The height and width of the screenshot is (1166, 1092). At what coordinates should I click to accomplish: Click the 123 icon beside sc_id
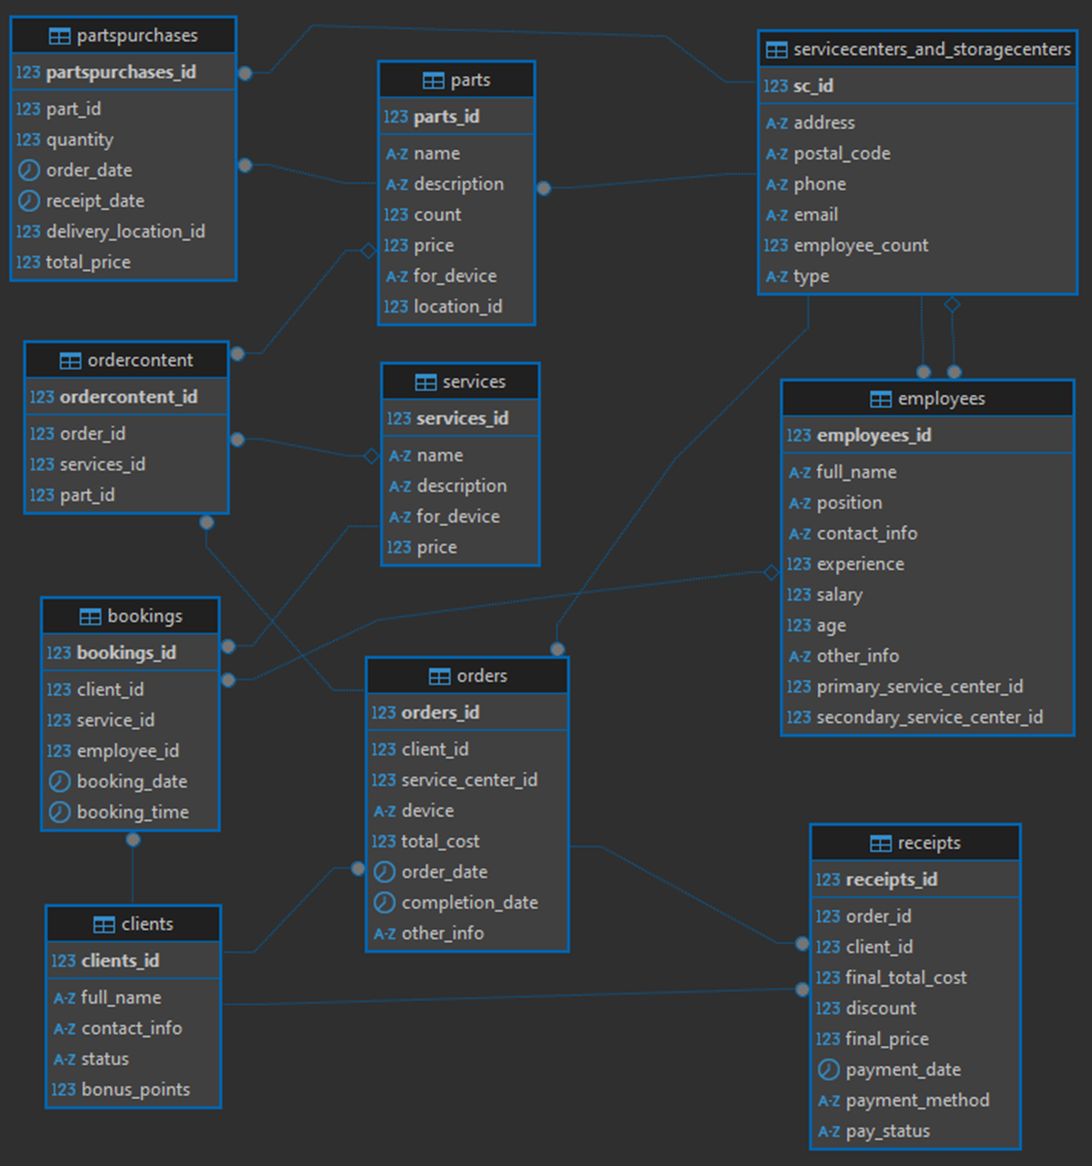776,86
